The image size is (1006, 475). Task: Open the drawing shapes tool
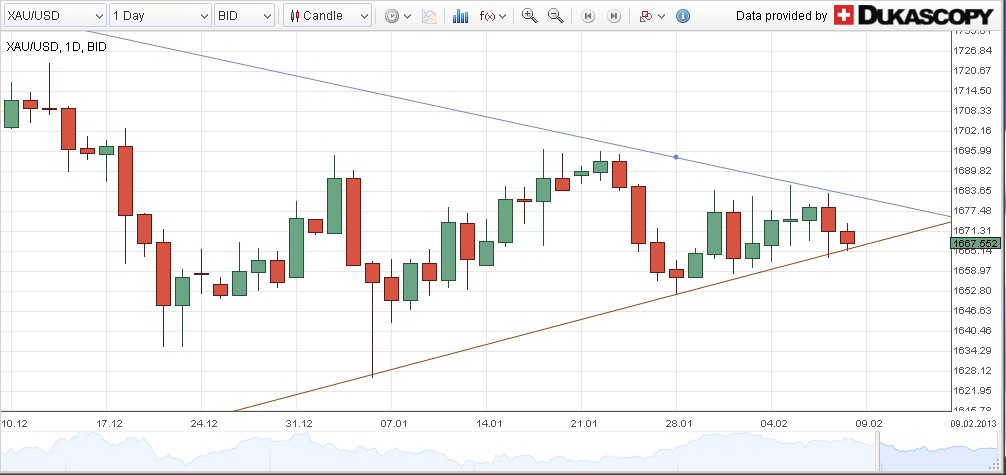tap(646, 16)
